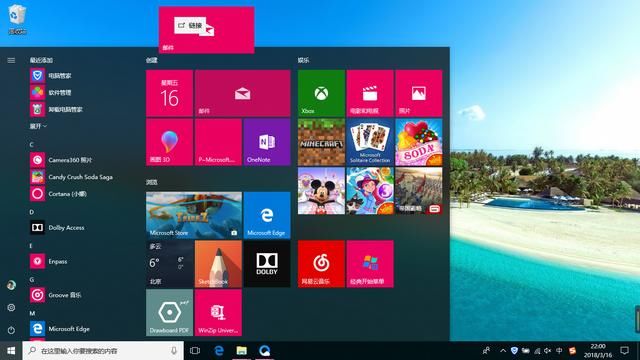Screen dimensions: 640x360
Task: Open the calendar tile showing 16
Action: point(169,93)
